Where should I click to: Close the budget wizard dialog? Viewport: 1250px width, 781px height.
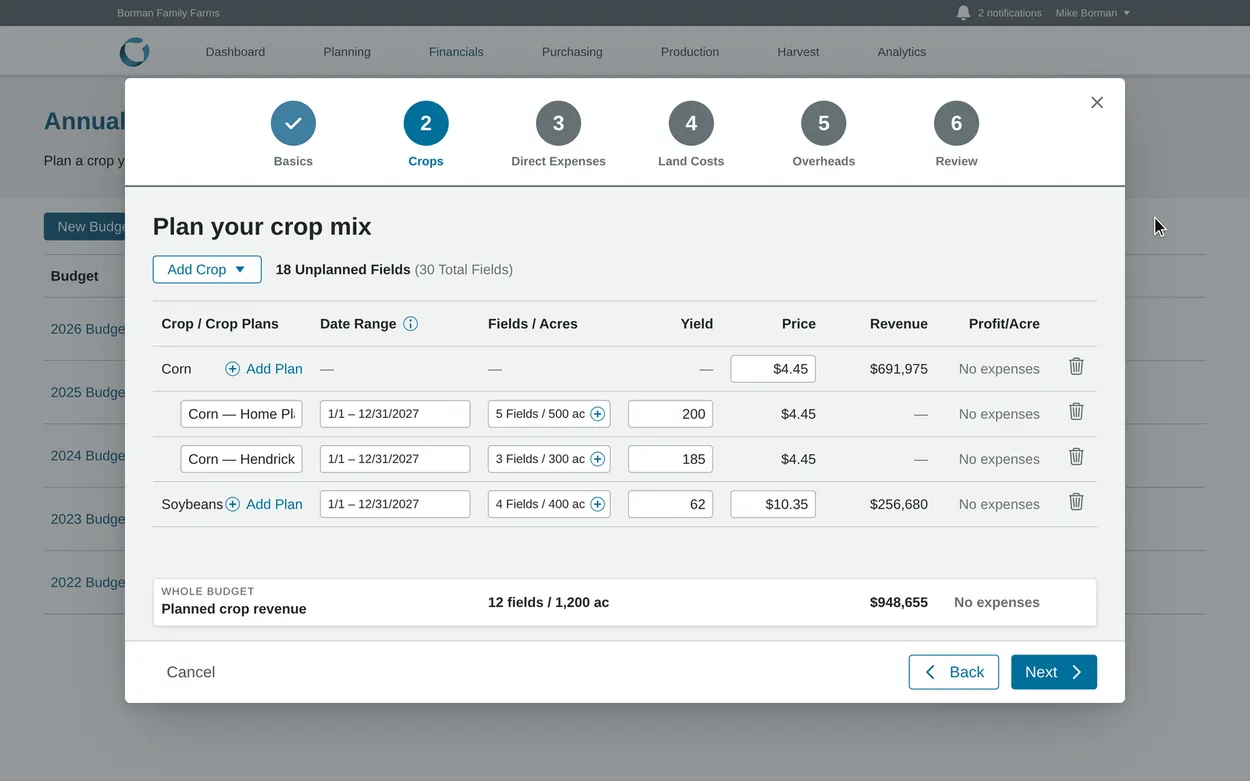click(x=1097, y=102)
